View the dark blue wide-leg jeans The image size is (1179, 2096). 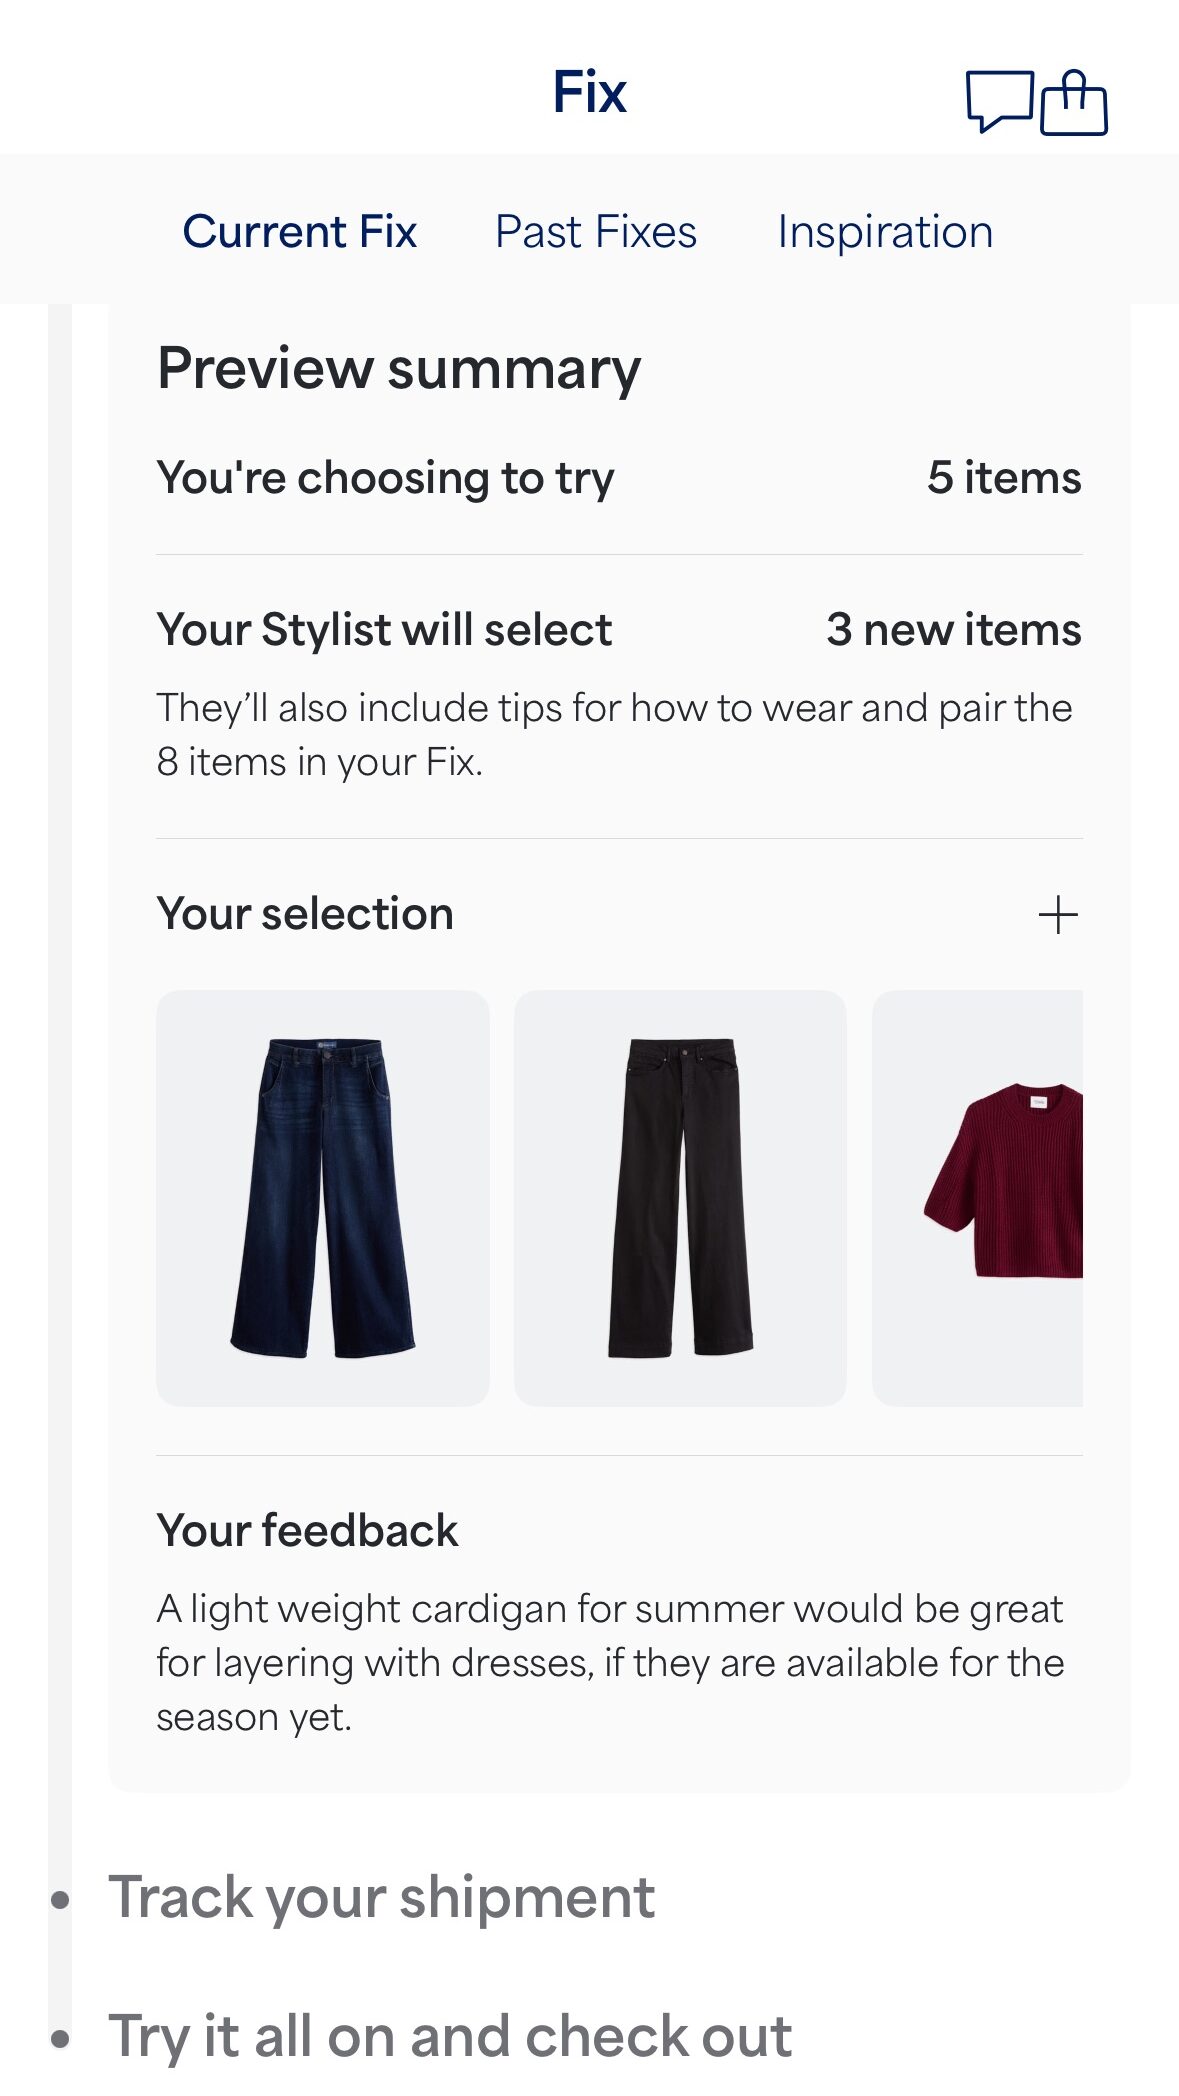(323, 1198)
